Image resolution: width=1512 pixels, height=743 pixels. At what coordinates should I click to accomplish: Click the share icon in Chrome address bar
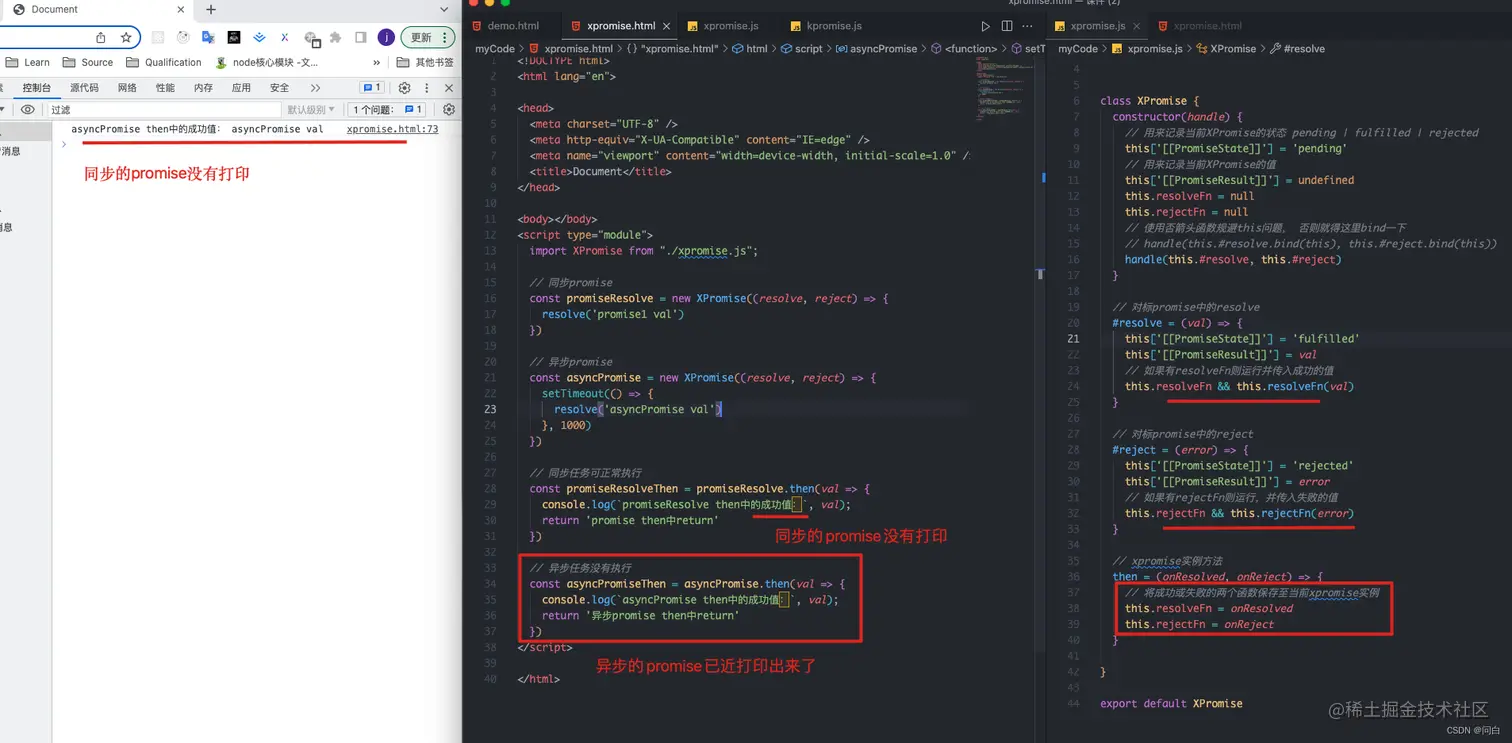click(x=101, y=37)
